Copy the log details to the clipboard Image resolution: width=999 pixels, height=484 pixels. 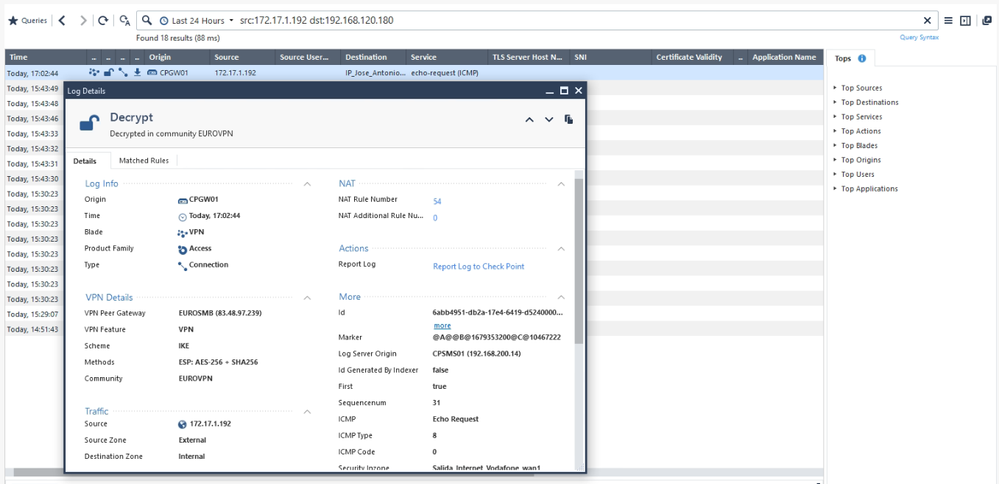[569, 119]
